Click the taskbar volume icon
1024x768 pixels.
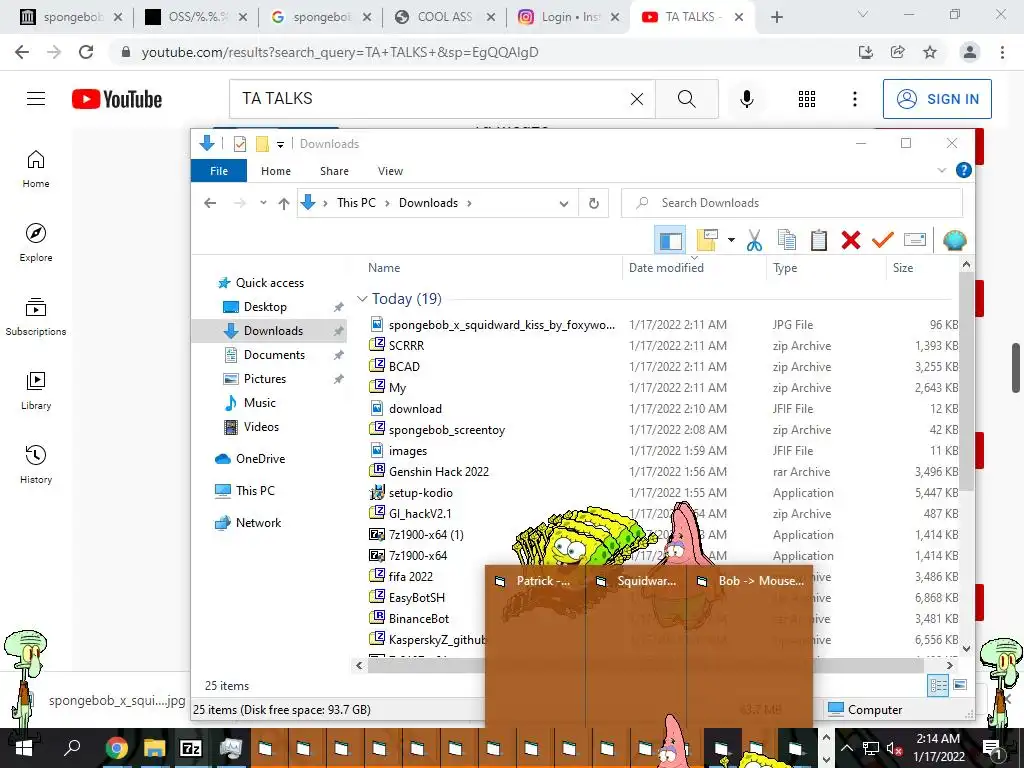tap(893, 748)
